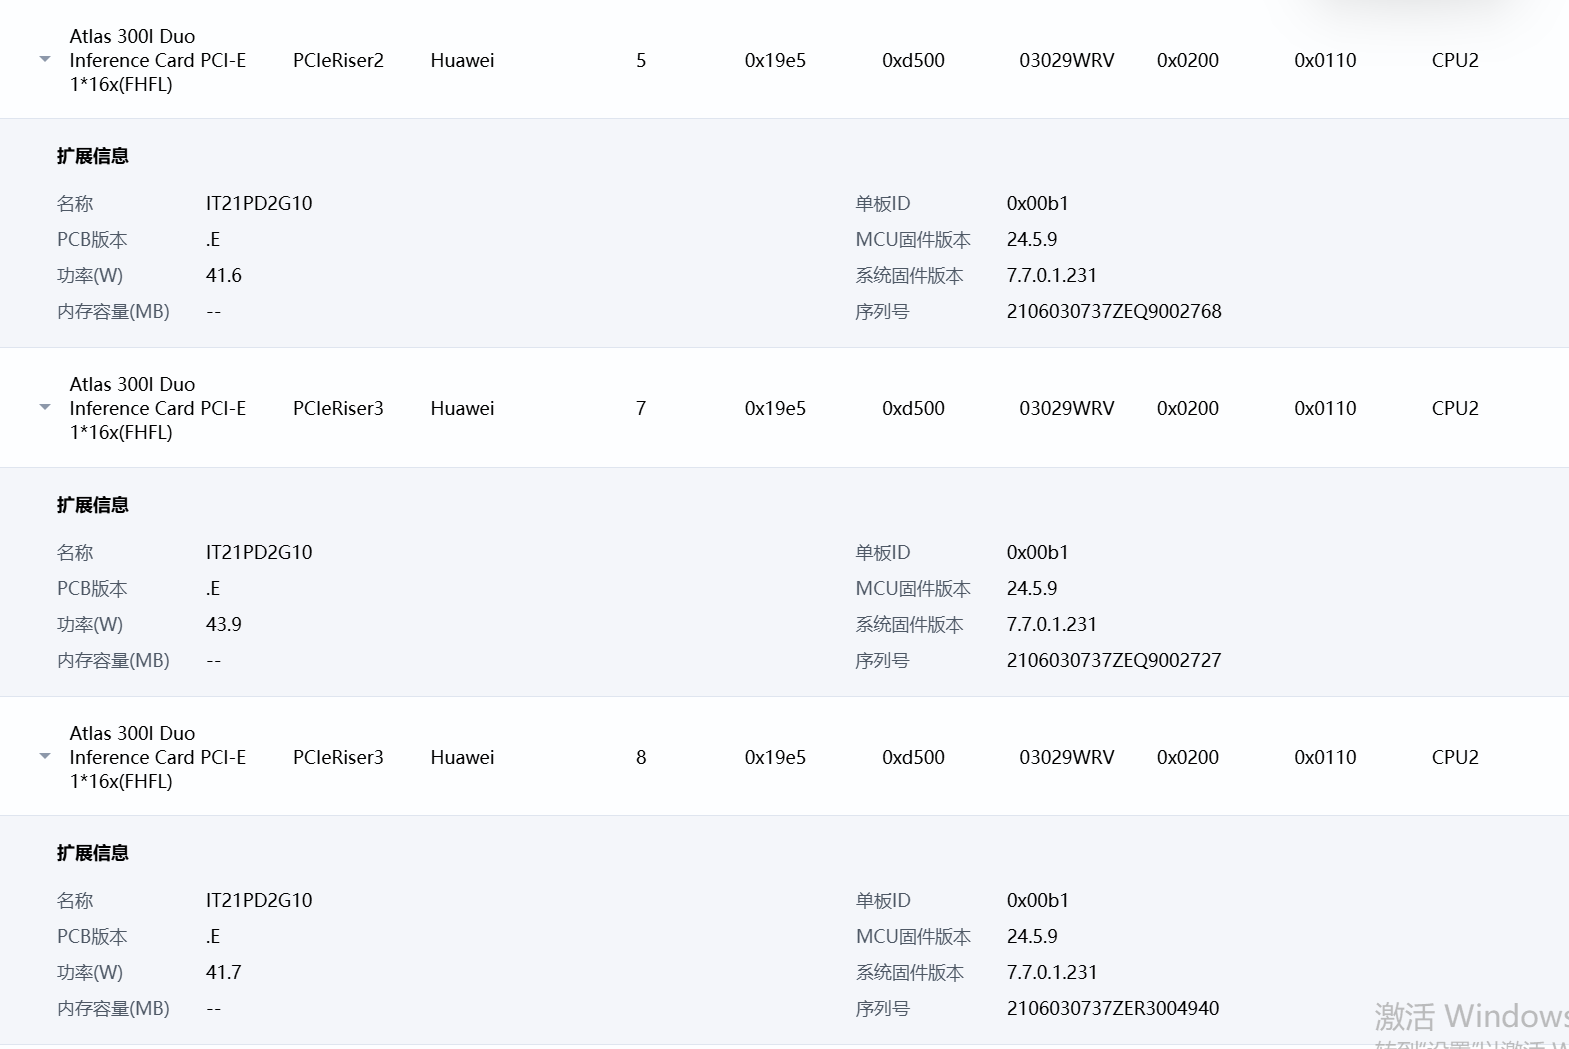Click the slot number 5 cell
The image size is (1569, 1049).
click(x=641, y=60)
